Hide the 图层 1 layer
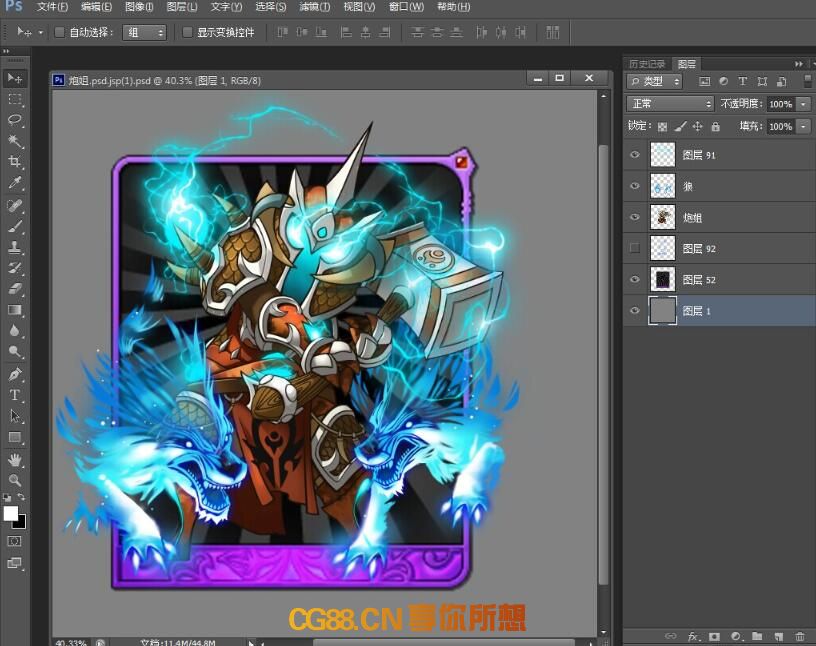 click(x=635, y=311)
